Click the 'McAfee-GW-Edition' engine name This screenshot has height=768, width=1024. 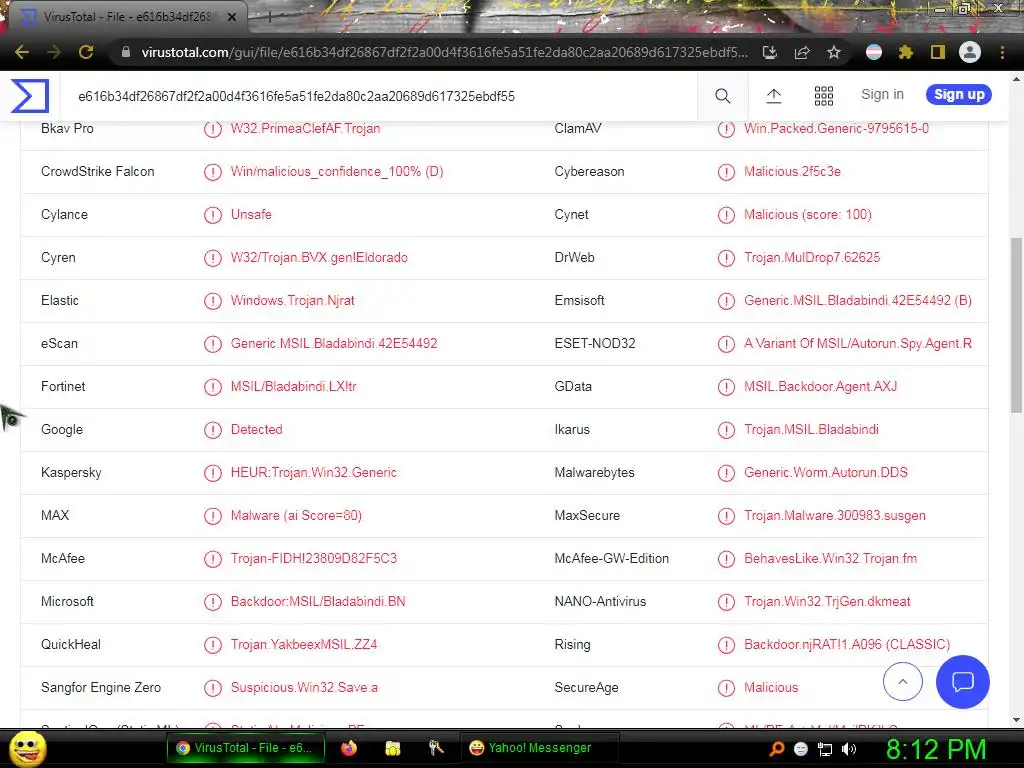point(611,558)
